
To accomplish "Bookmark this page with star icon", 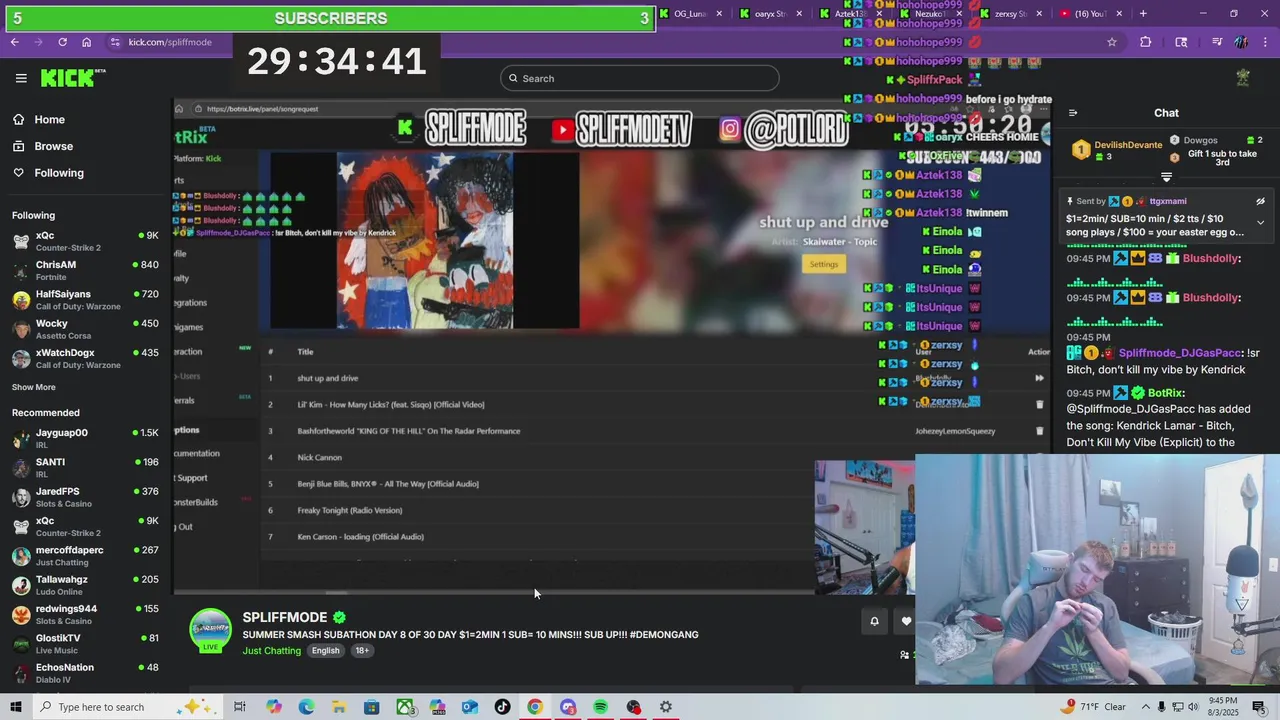I will pyautogui.click(x=1111, y=42).
